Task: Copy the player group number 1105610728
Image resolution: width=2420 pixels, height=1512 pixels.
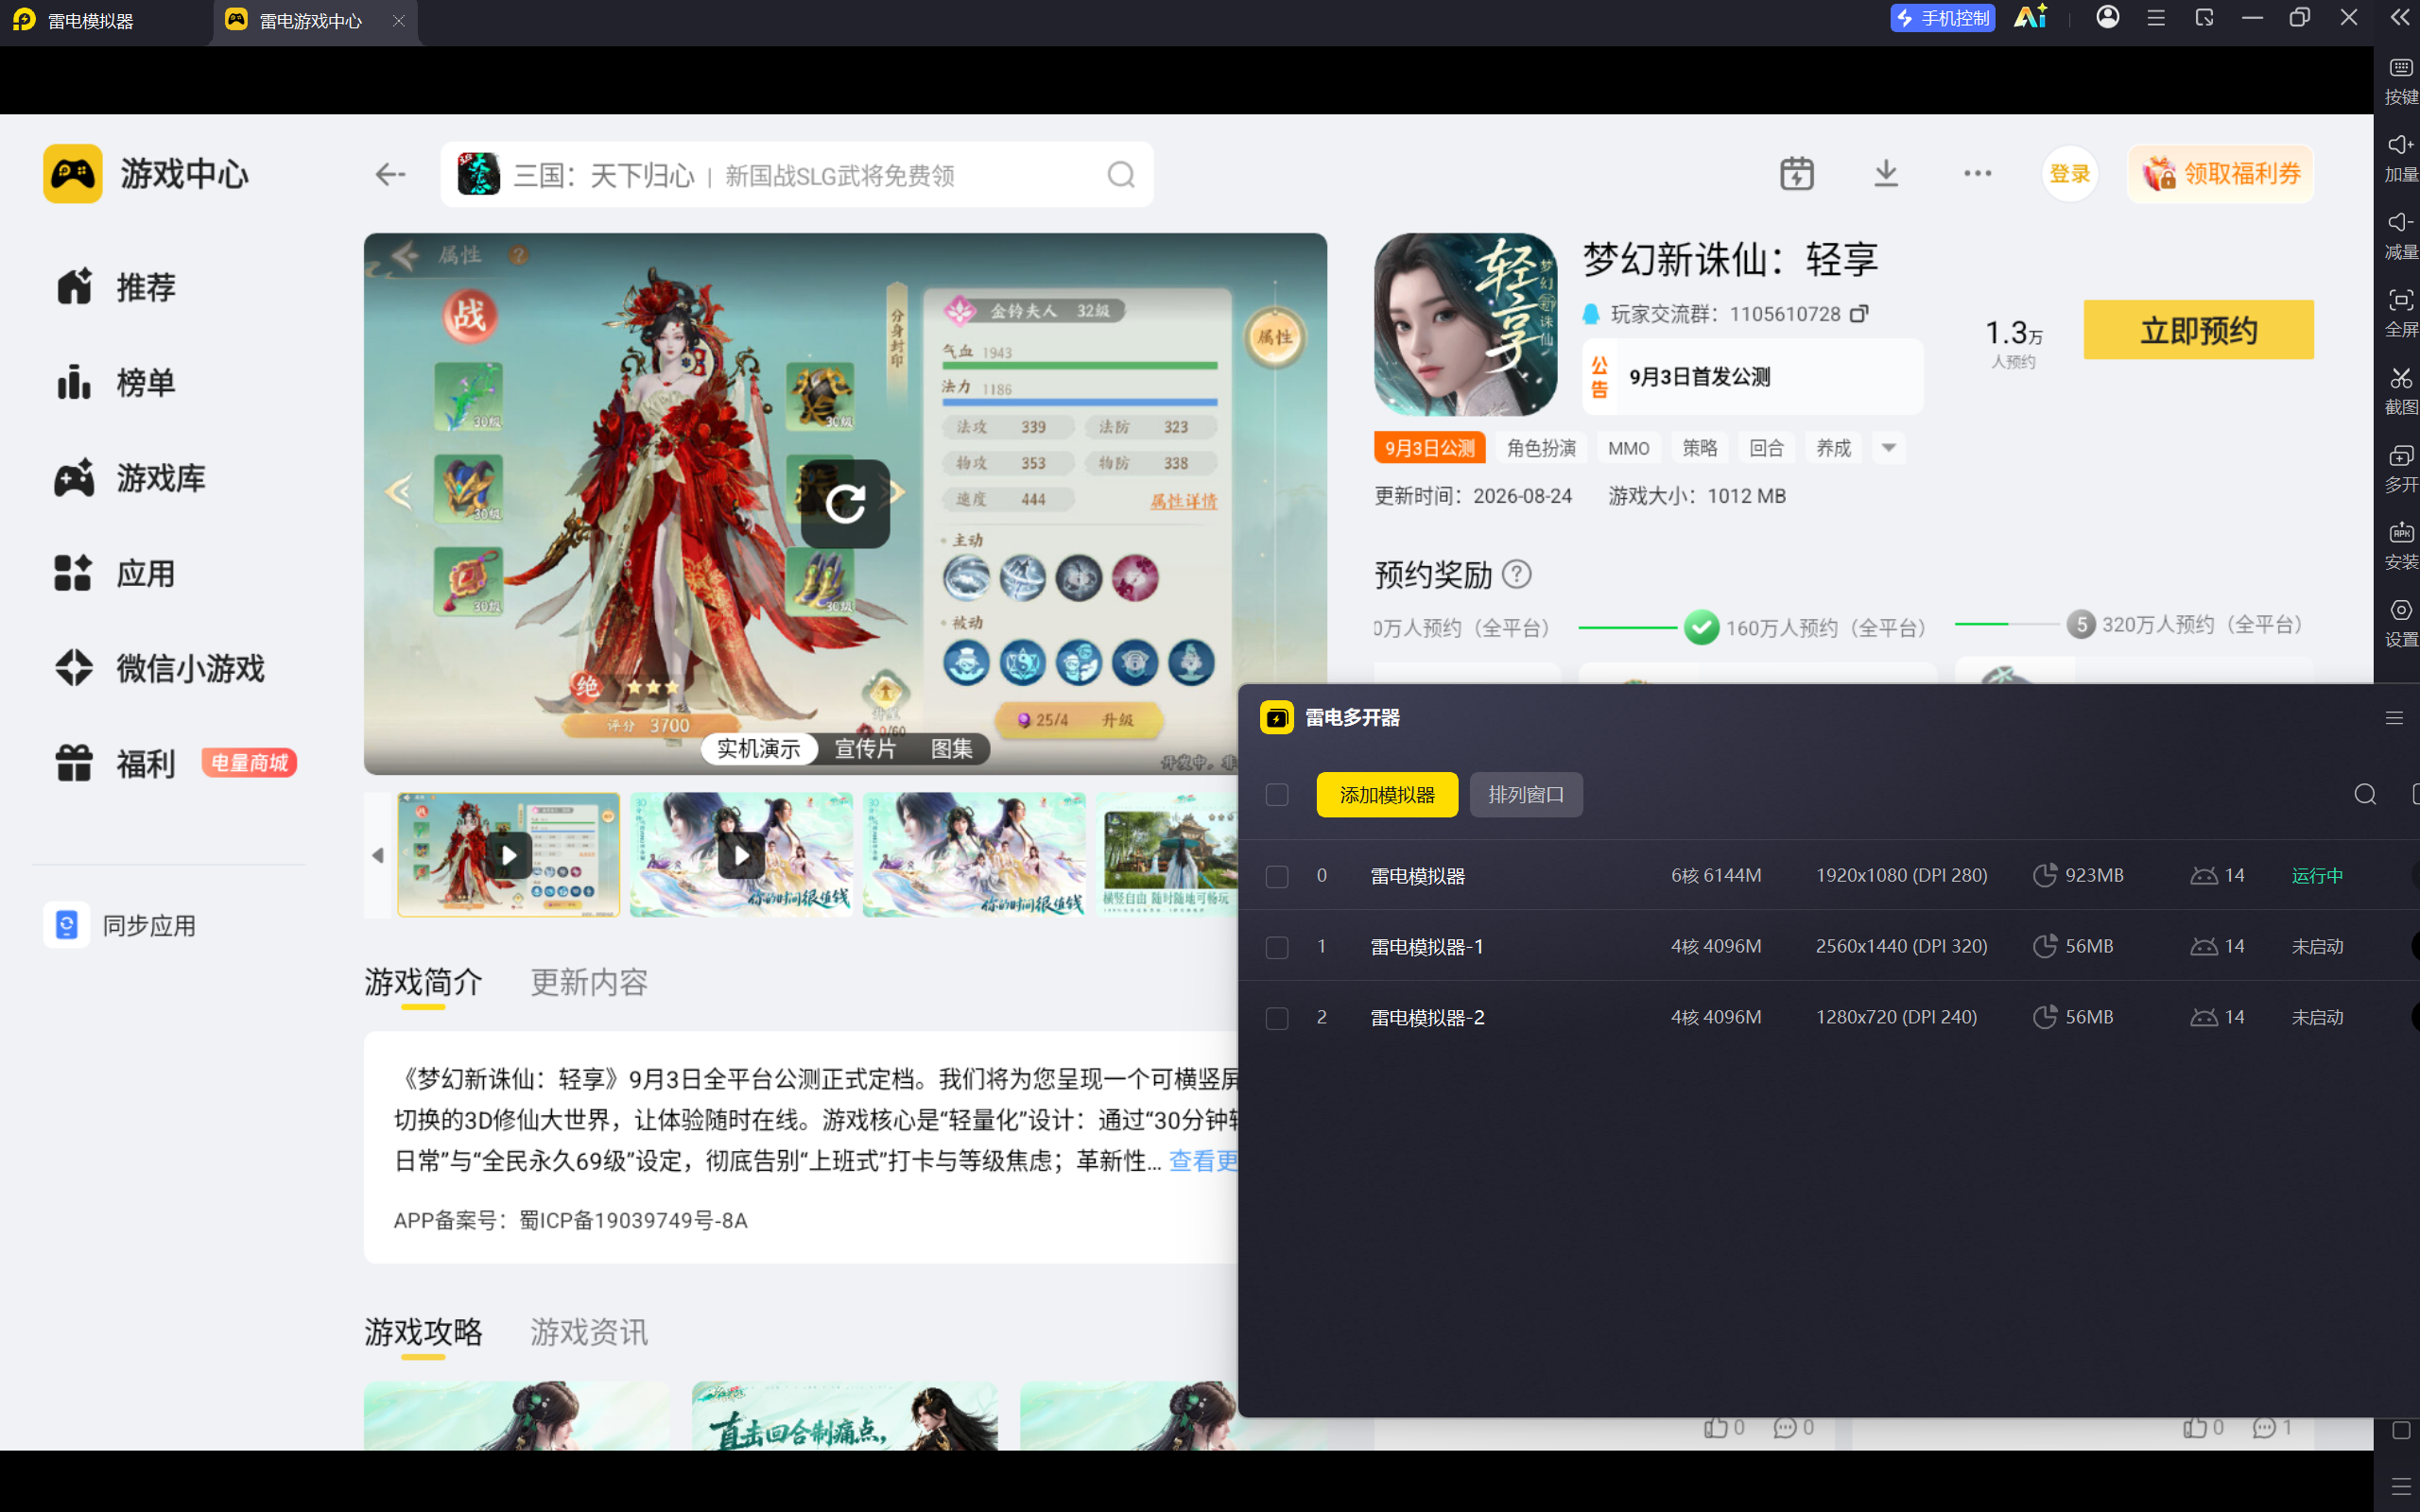Action: point(1859,314)
